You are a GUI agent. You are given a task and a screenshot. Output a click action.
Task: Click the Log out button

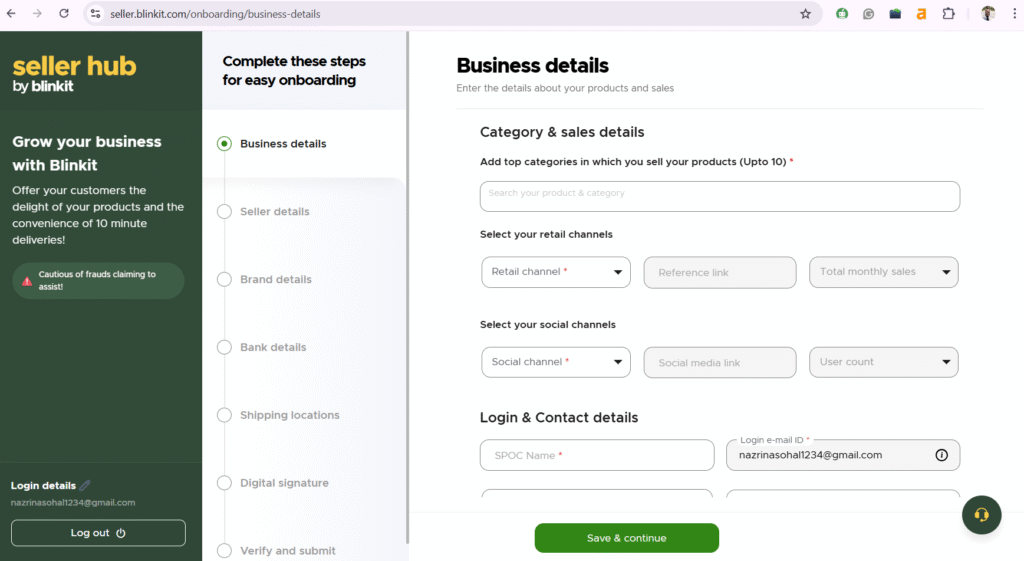[x=98, y=533]
